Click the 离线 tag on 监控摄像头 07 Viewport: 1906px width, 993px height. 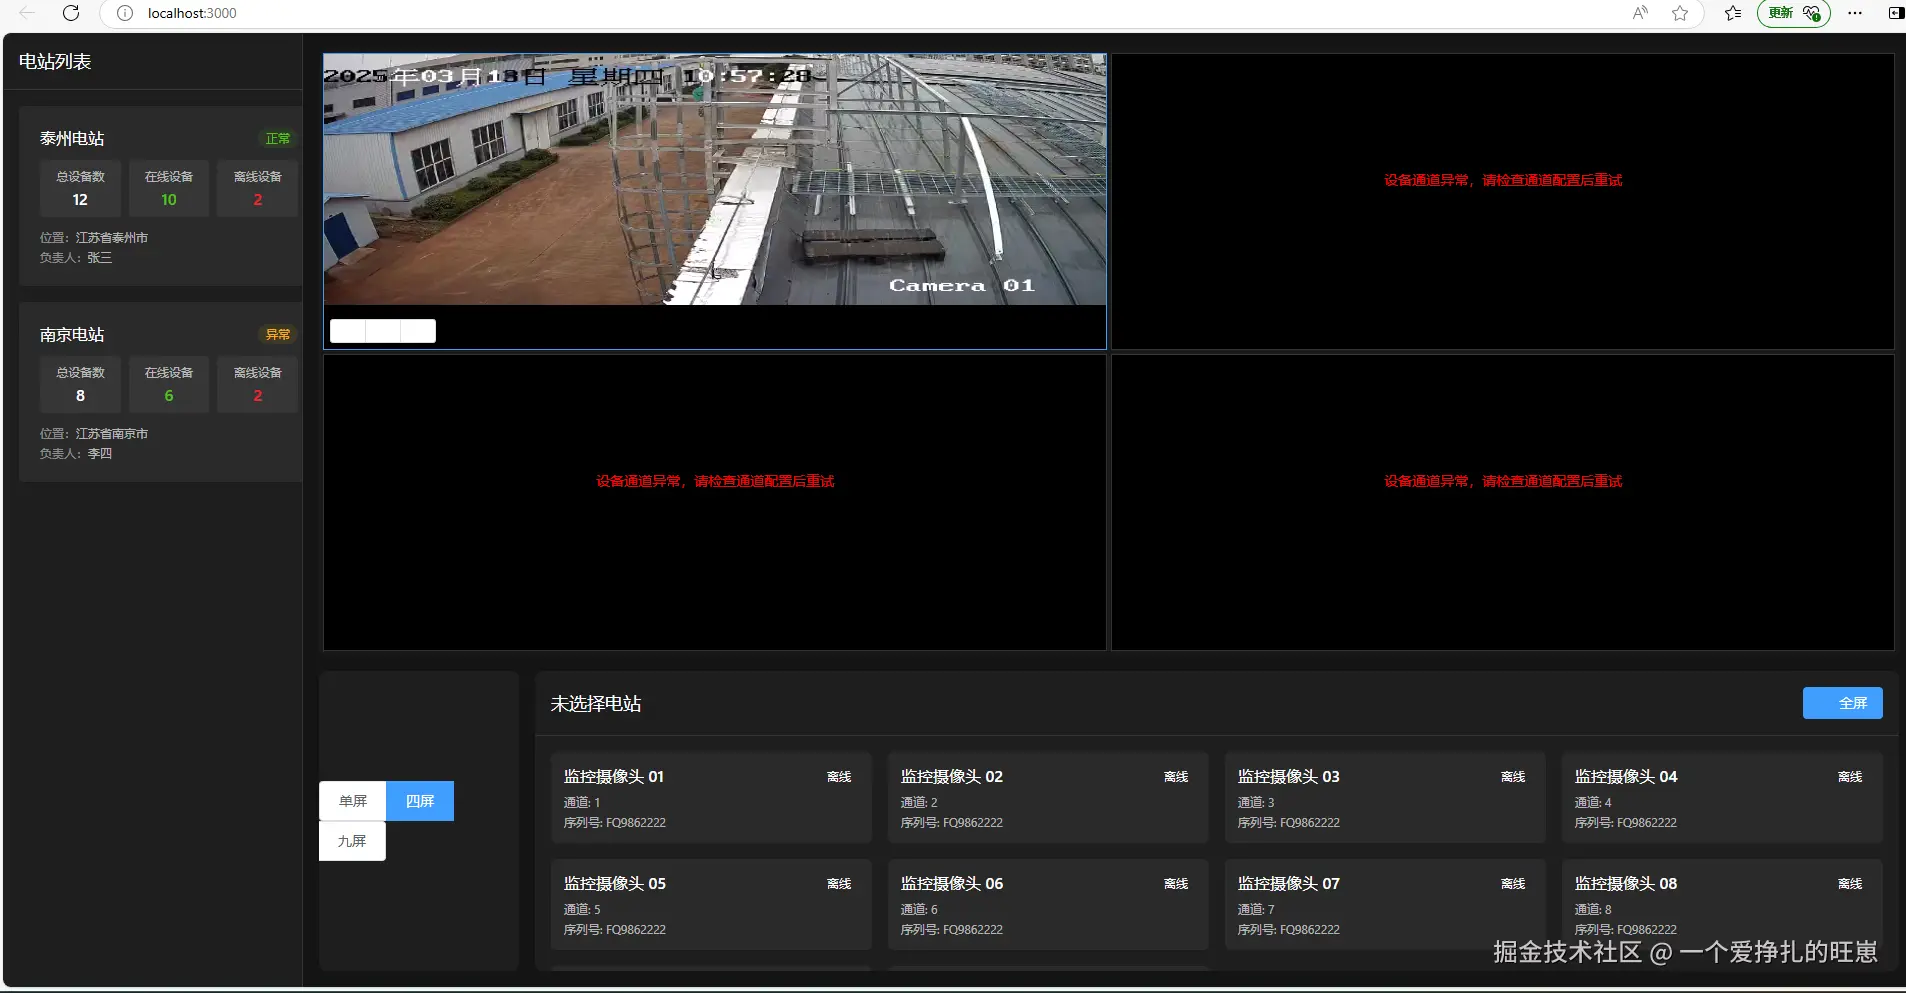[1513, 884]
